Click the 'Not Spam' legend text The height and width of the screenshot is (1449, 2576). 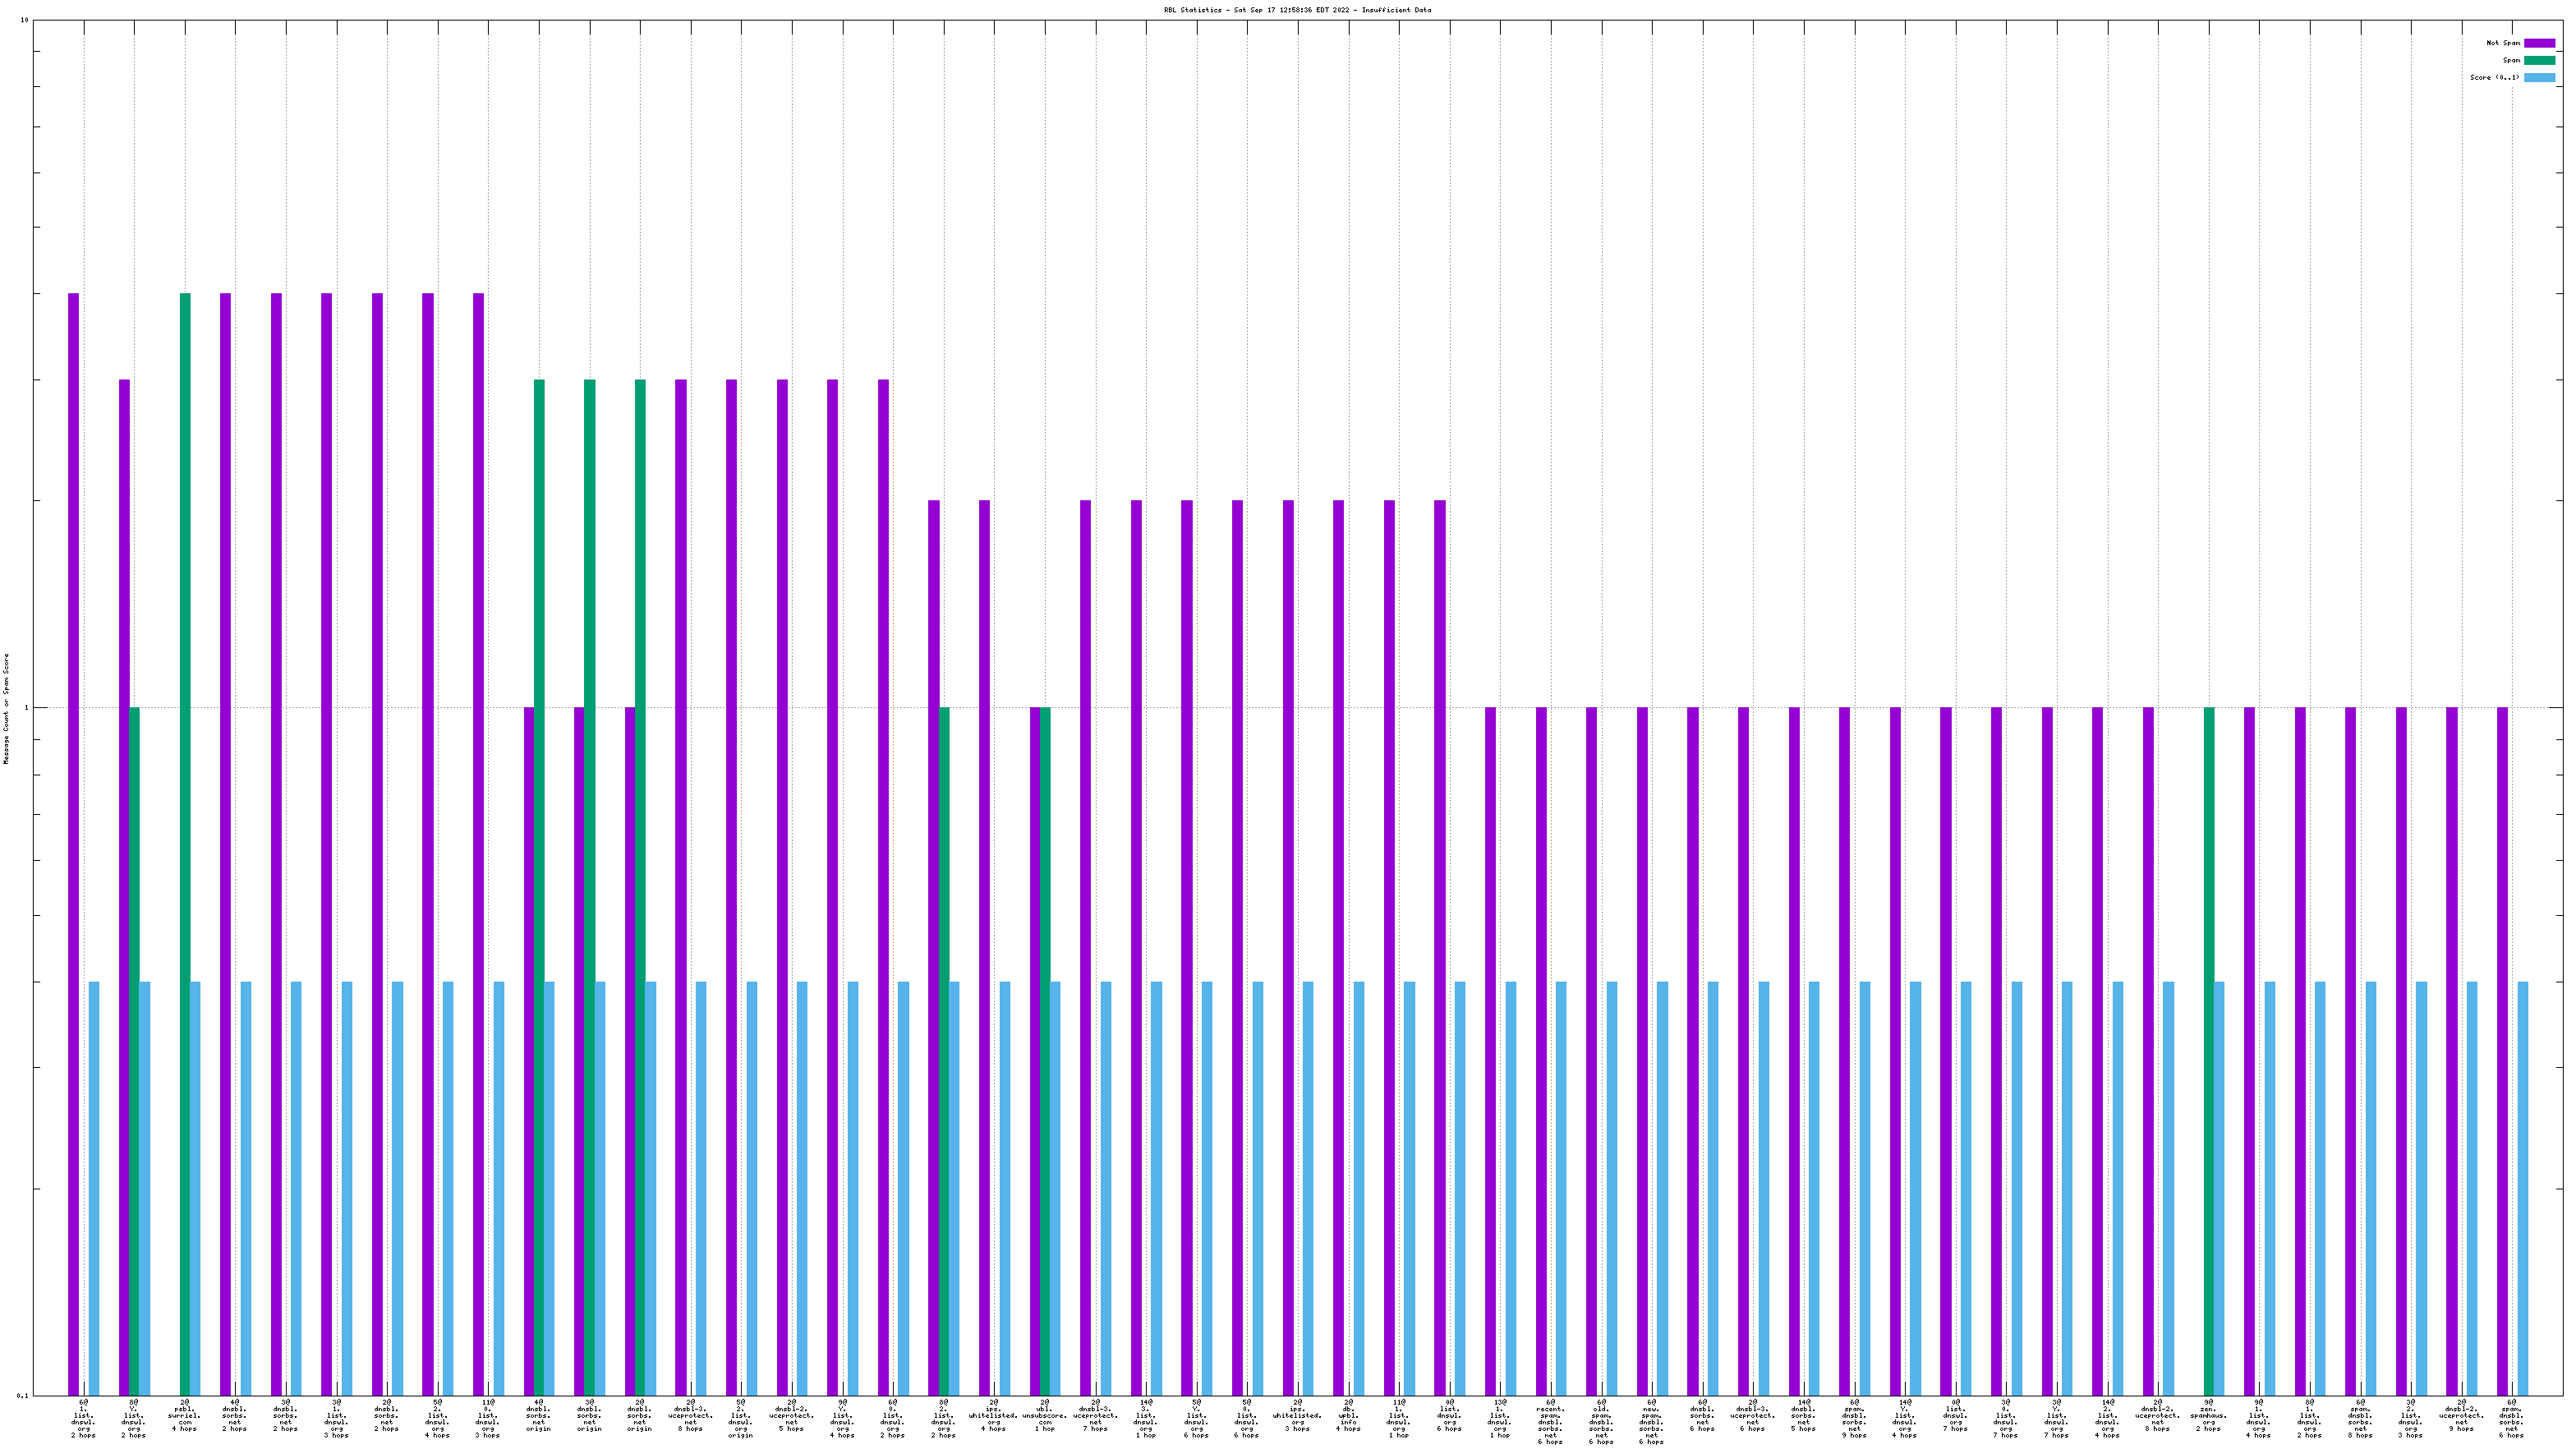coord(2503,43)
